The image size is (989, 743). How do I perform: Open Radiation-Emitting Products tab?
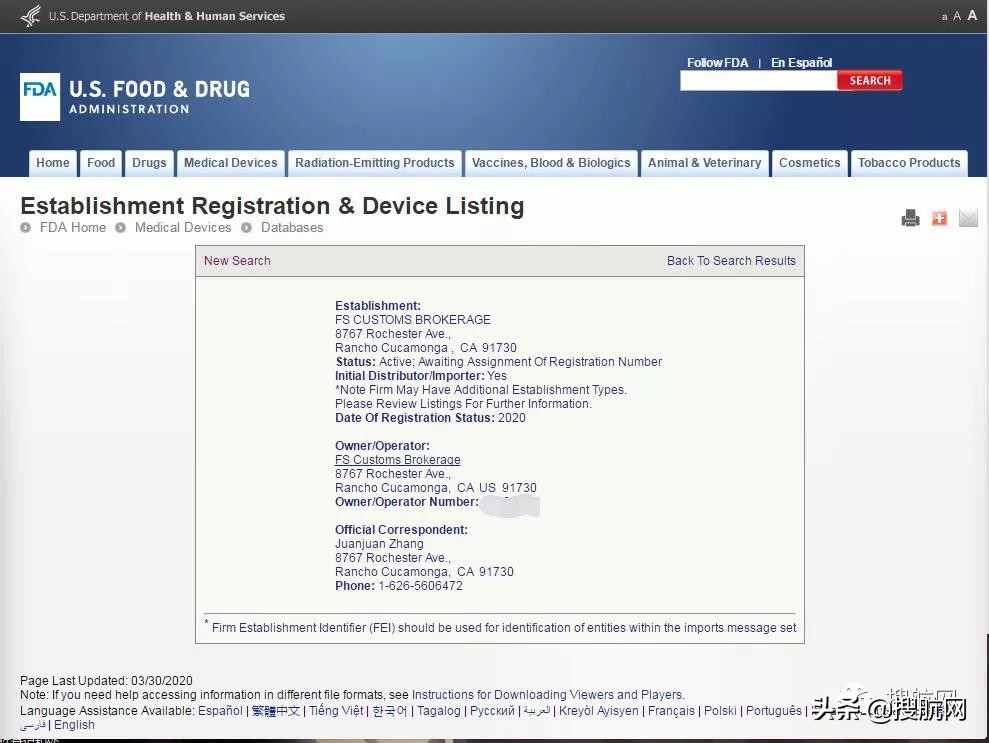click(375, 163)
